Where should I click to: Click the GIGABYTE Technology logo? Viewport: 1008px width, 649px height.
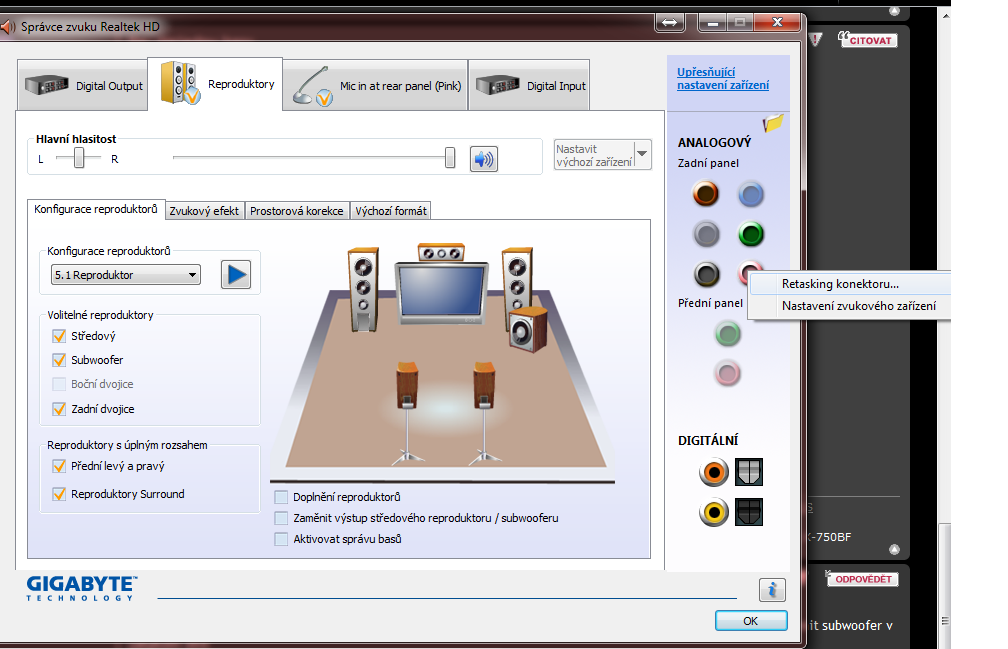pyautogui.click(x=81, y=588)
